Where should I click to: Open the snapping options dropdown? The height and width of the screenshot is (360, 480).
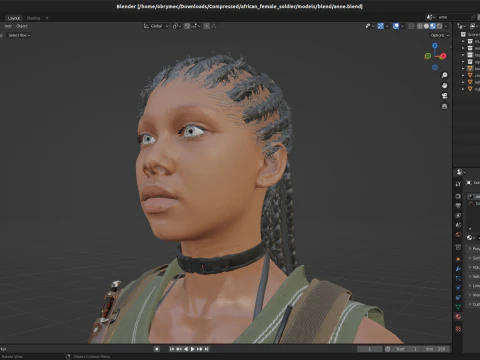(195, 26)
